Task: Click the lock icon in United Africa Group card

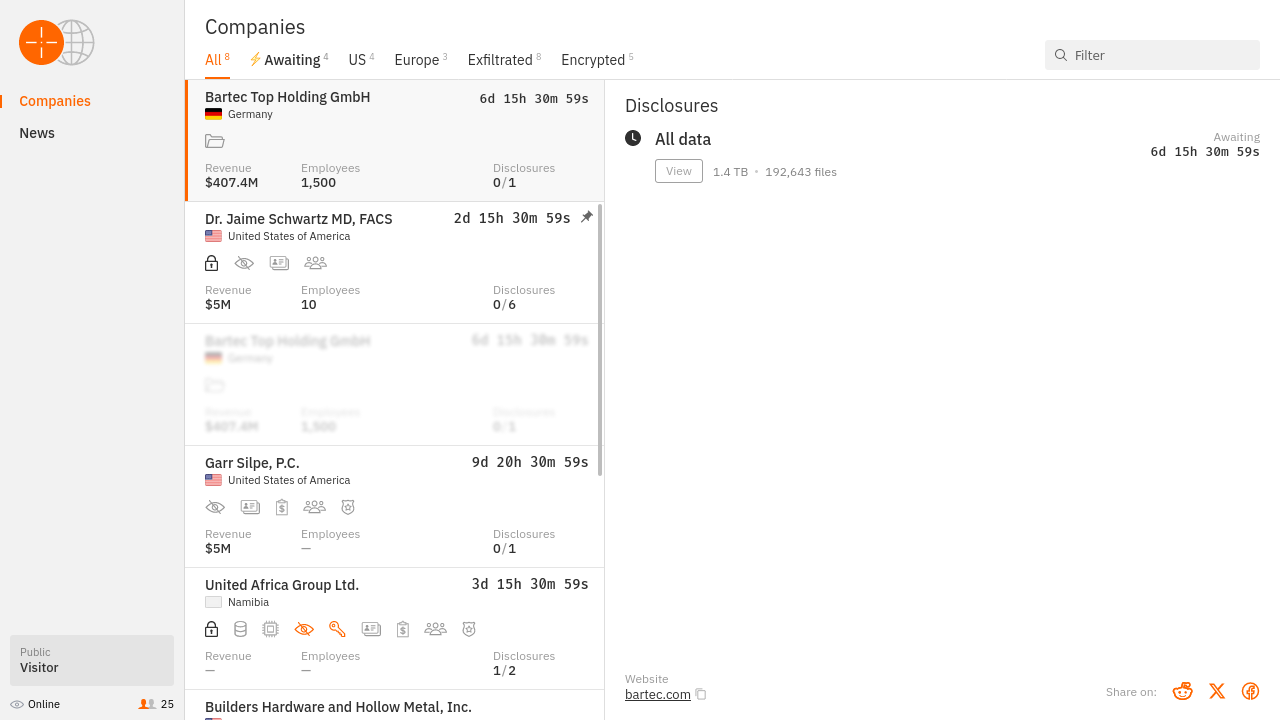Action: click(211, 629)
